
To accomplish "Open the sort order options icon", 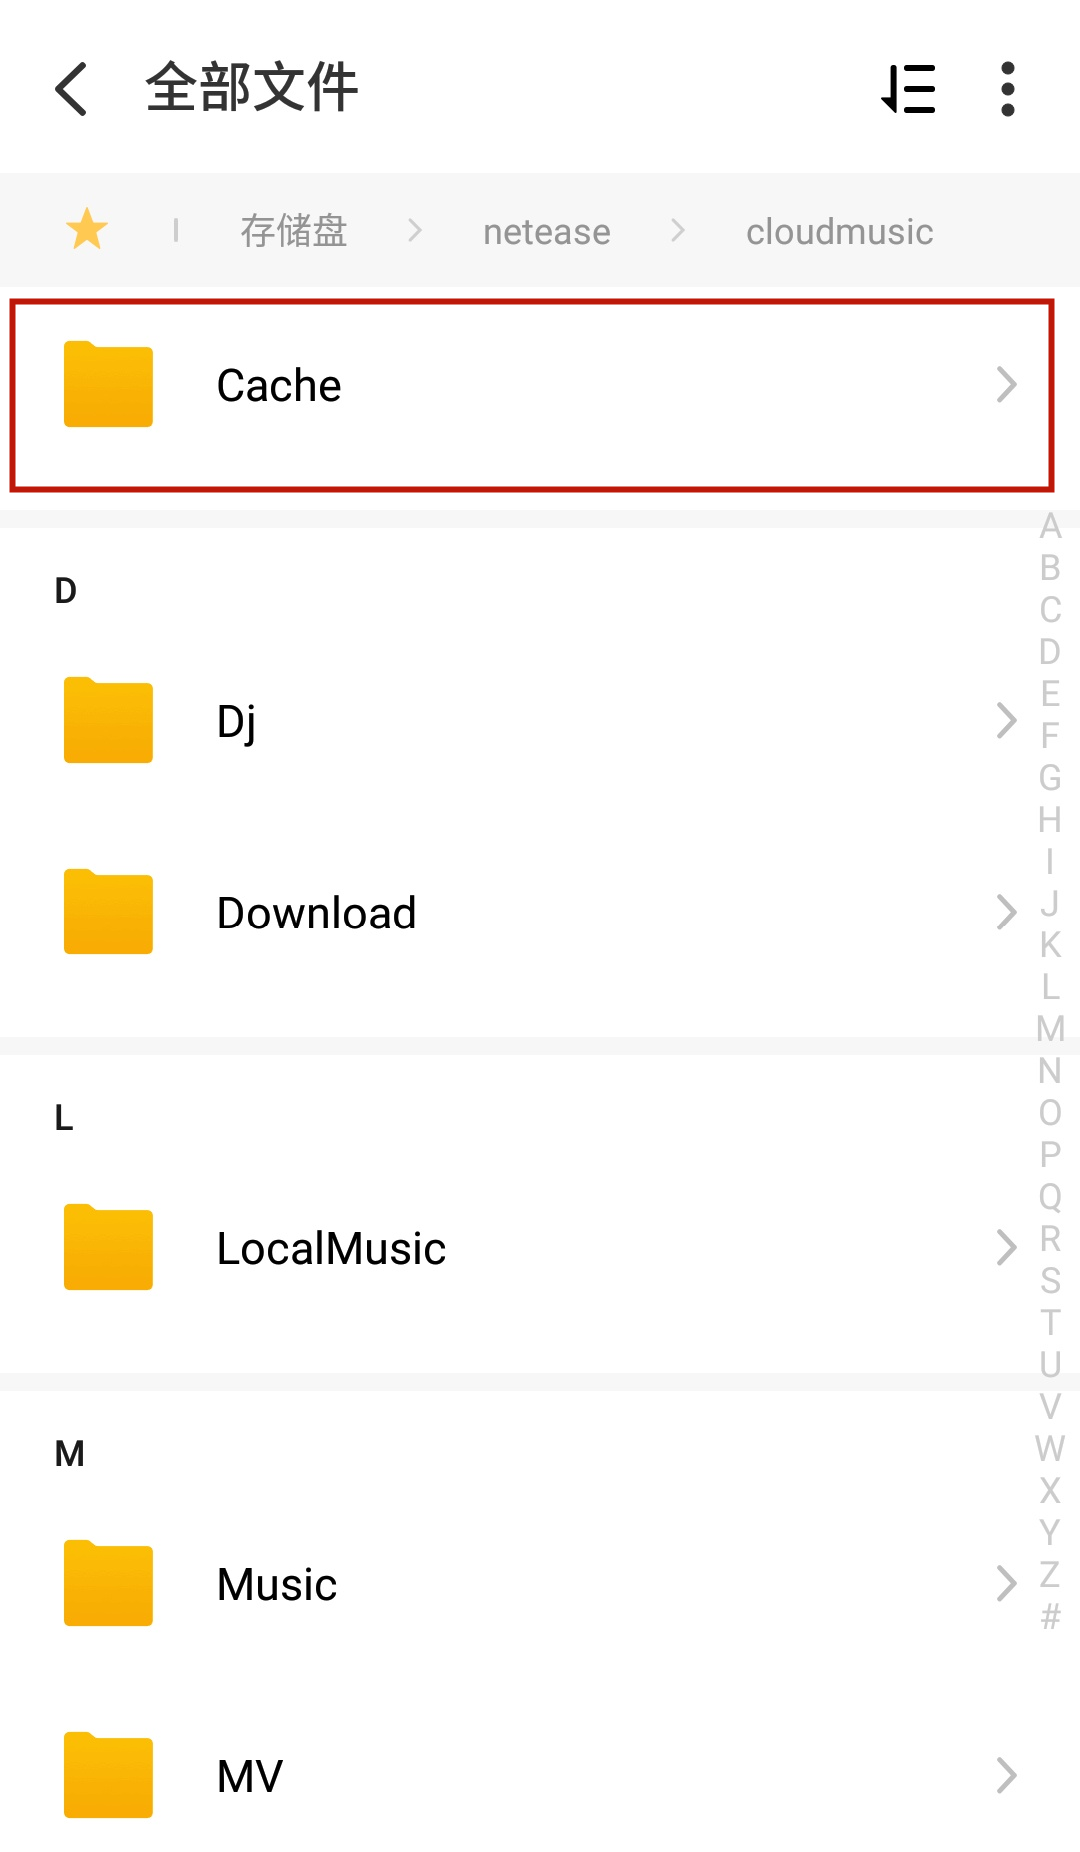I will [908, 89].
